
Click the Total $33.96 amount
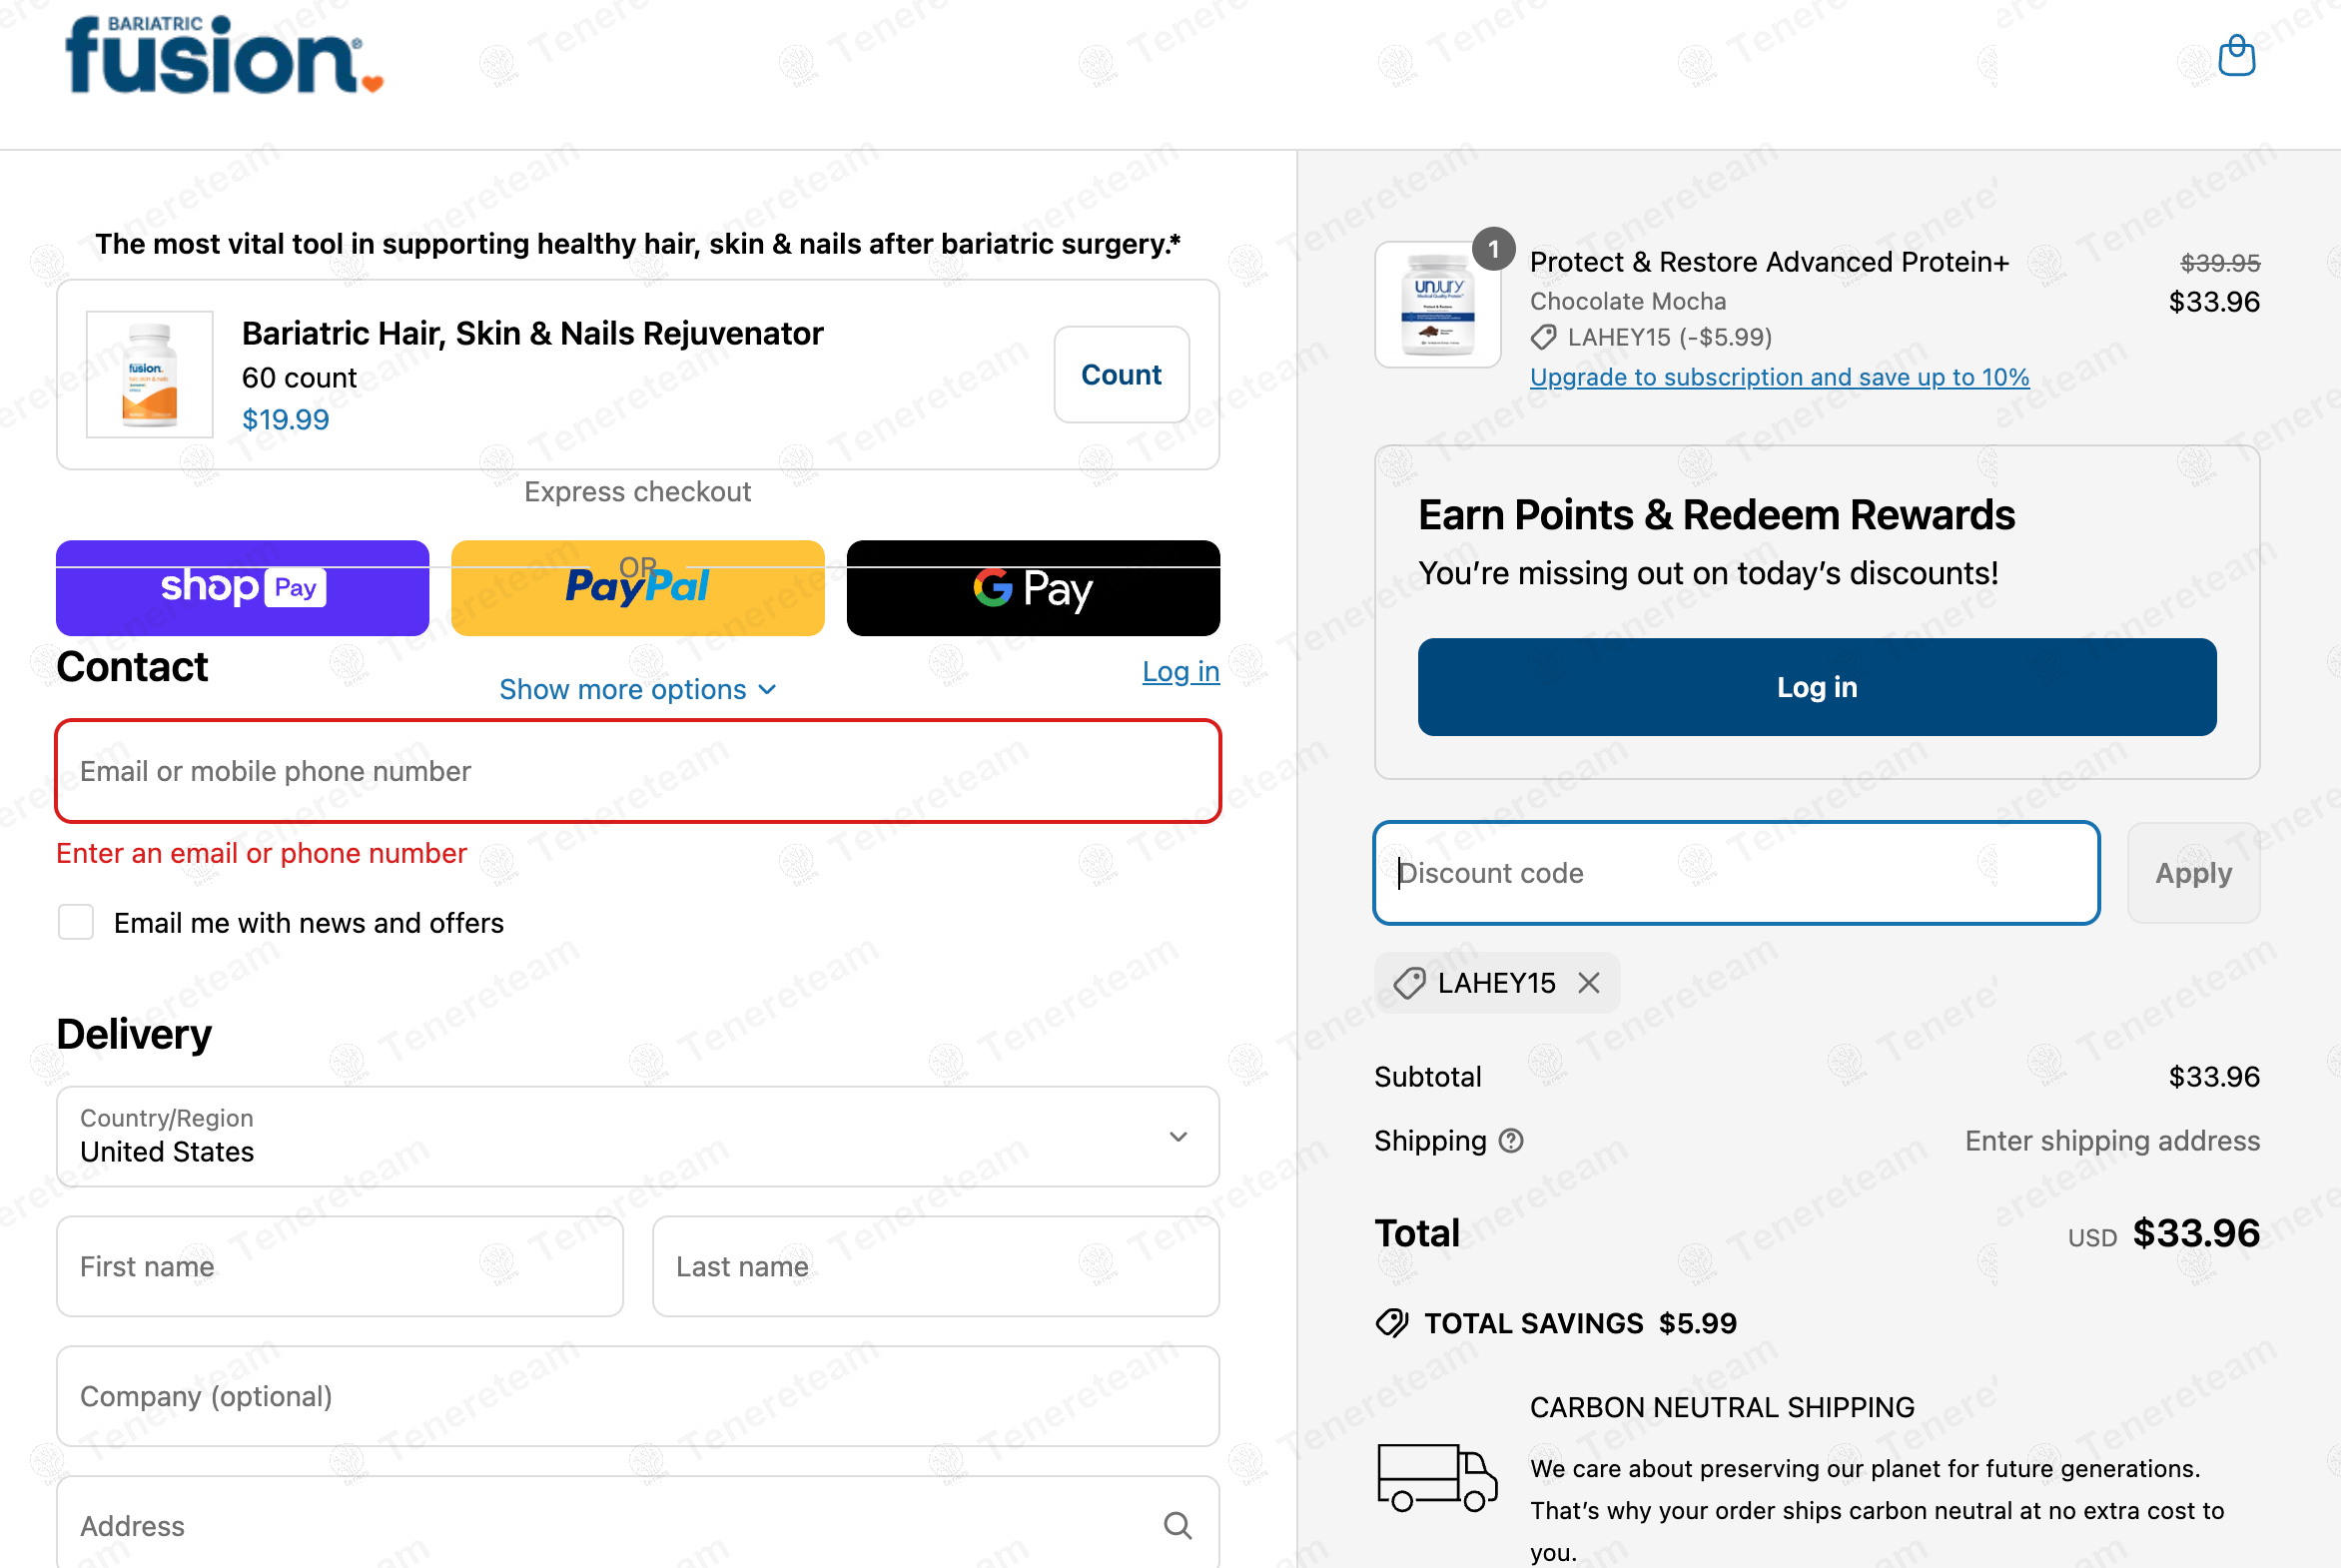click(2196, 1233)
